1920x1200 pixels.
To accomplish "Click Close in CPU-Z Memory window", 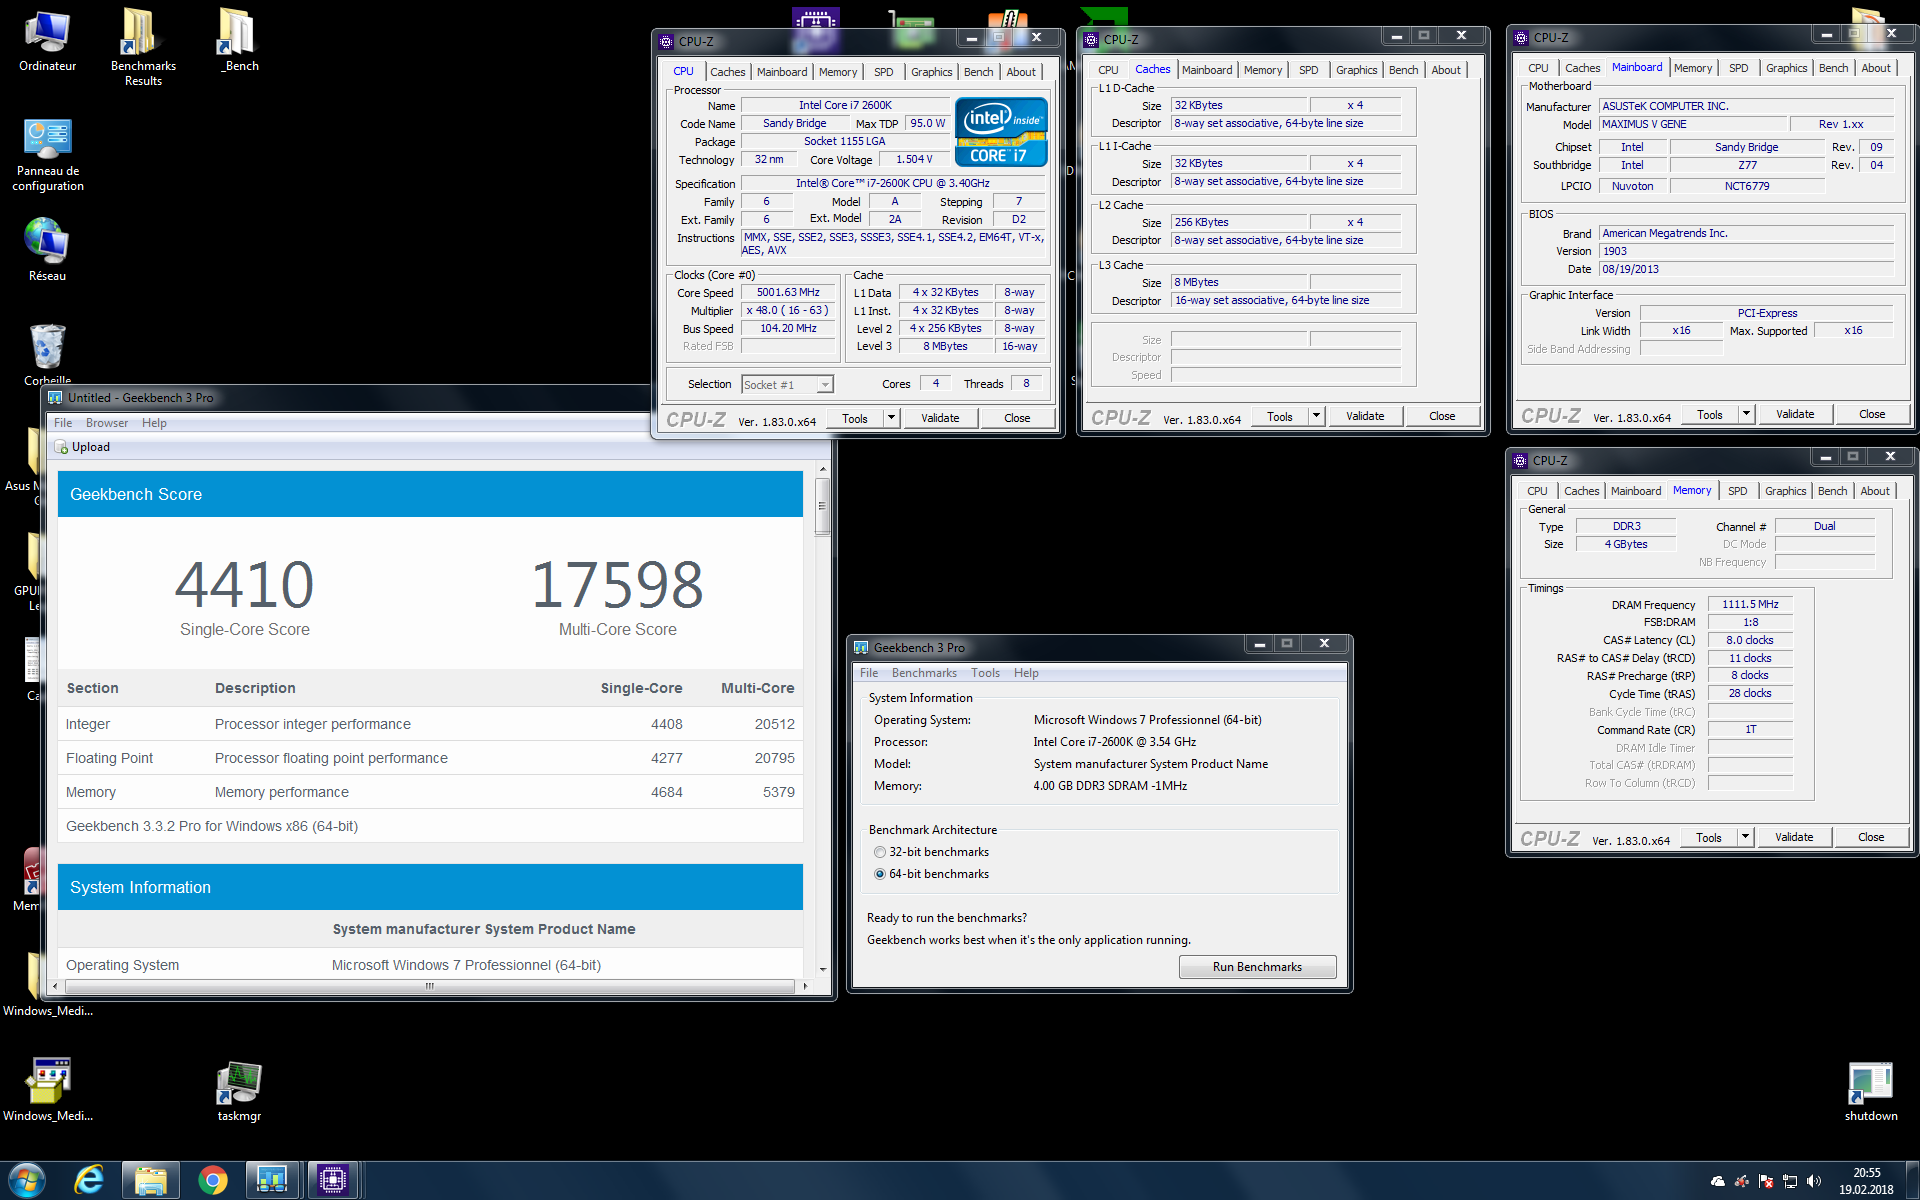I will pyautogui.click(x=1871, y=837).
